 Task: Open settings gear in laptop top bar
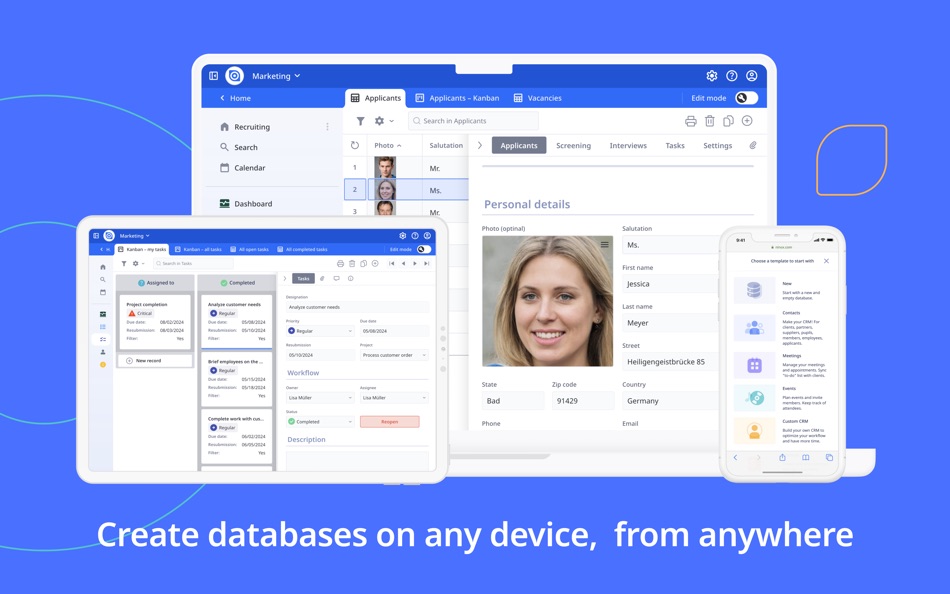pos(712,76)
